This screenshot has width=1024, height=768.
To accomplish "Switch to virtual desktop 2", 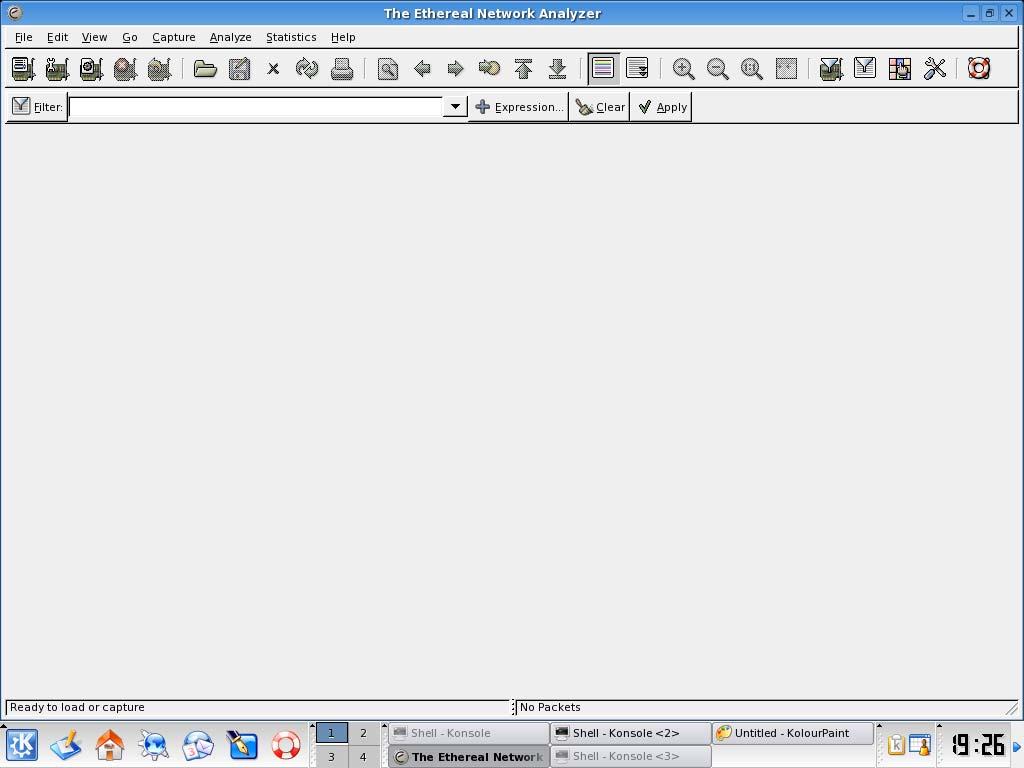I will click(x=364, y=733).
